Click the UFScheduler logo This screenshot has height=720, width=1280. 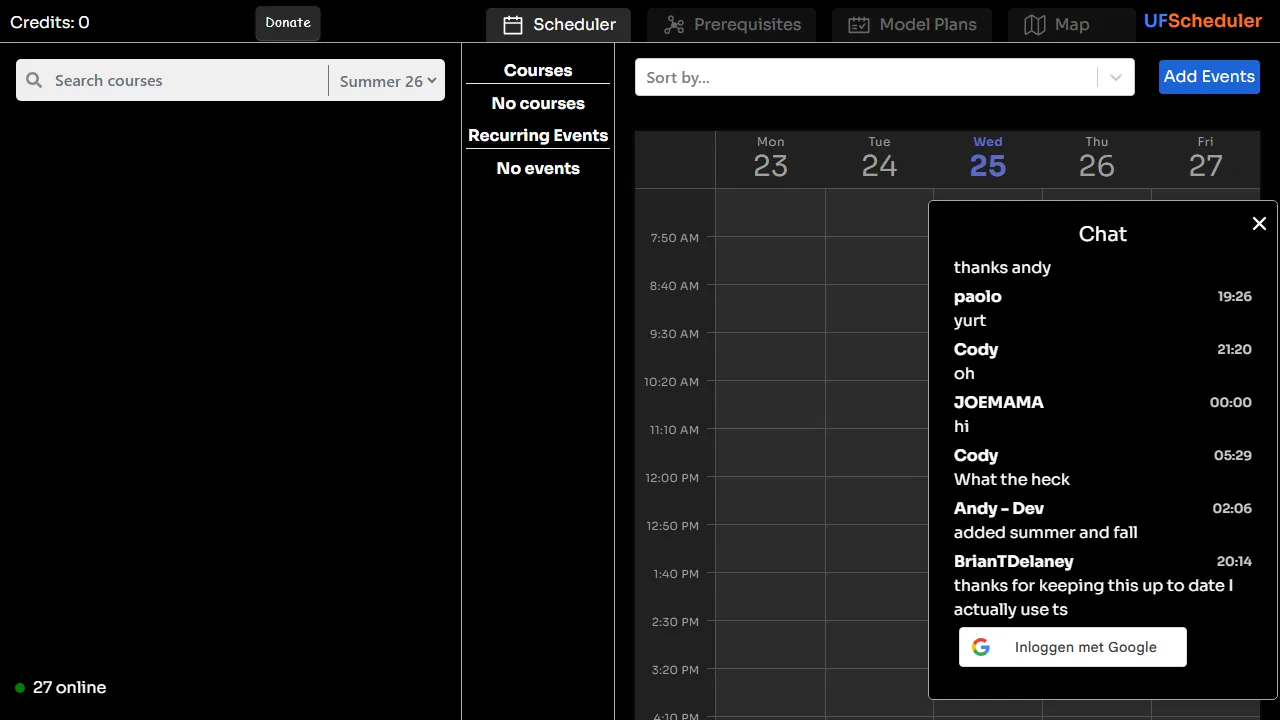point(1202,20)
